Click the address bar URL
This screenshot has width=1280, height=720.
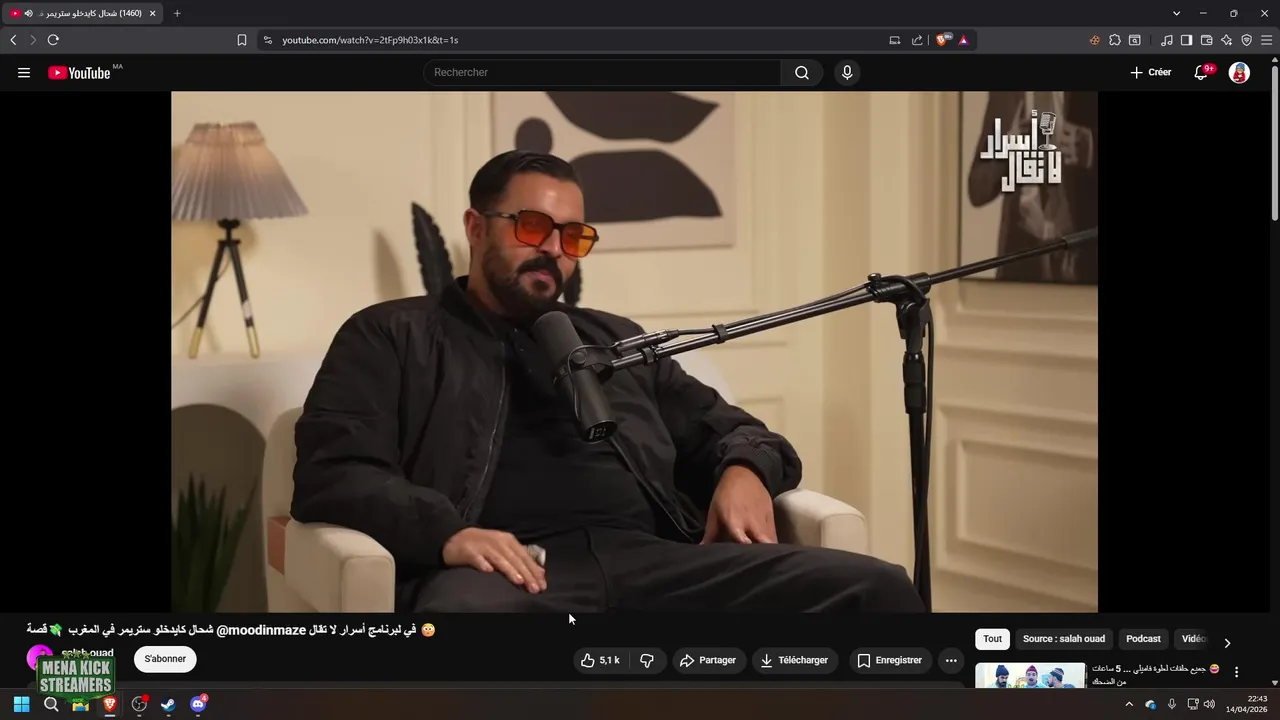coord(370,40)
